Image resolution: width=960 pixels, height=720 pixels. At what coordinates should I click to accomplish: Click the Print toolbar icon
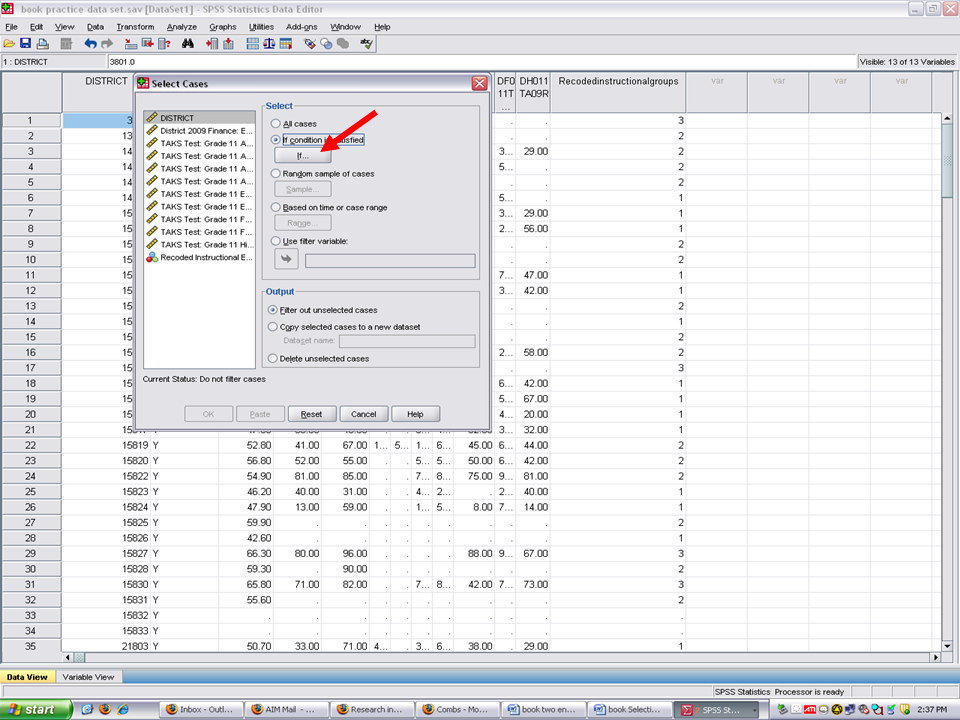pyautogui.click(x=42, y=44)
